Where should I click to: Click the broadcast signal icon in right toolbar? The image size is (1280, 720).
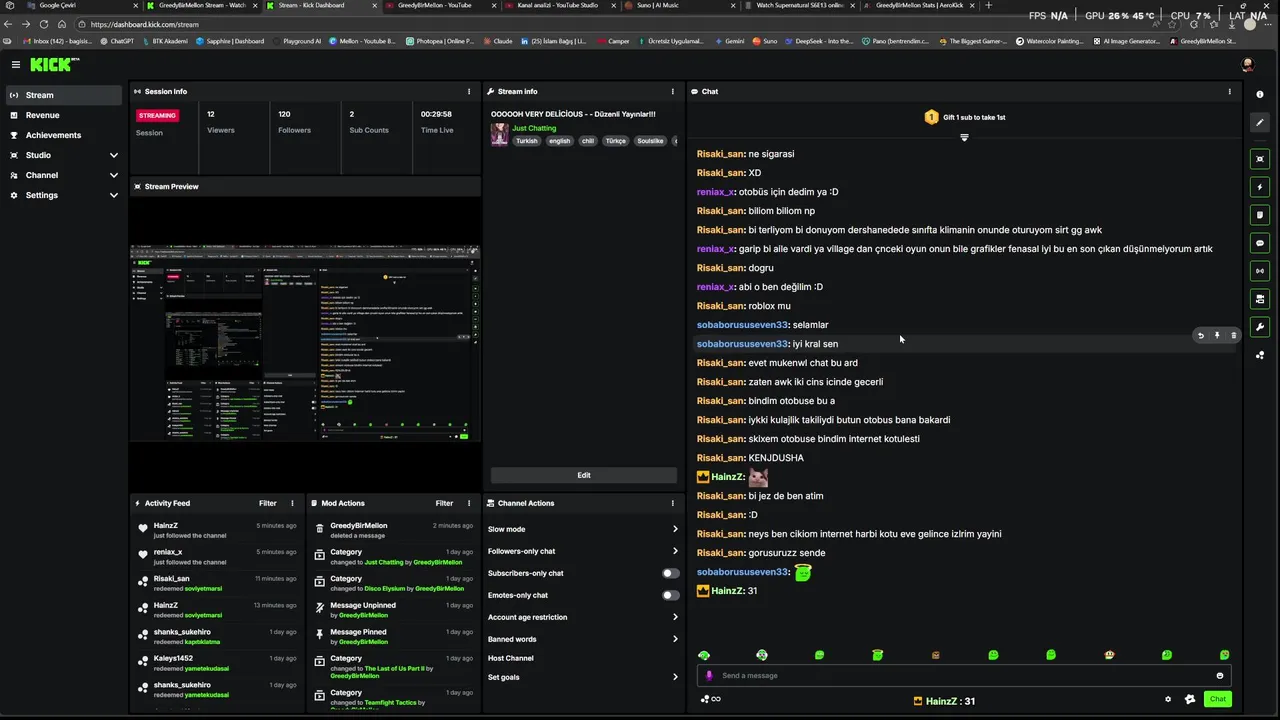pyautogui.click(x=1260, y=270)
